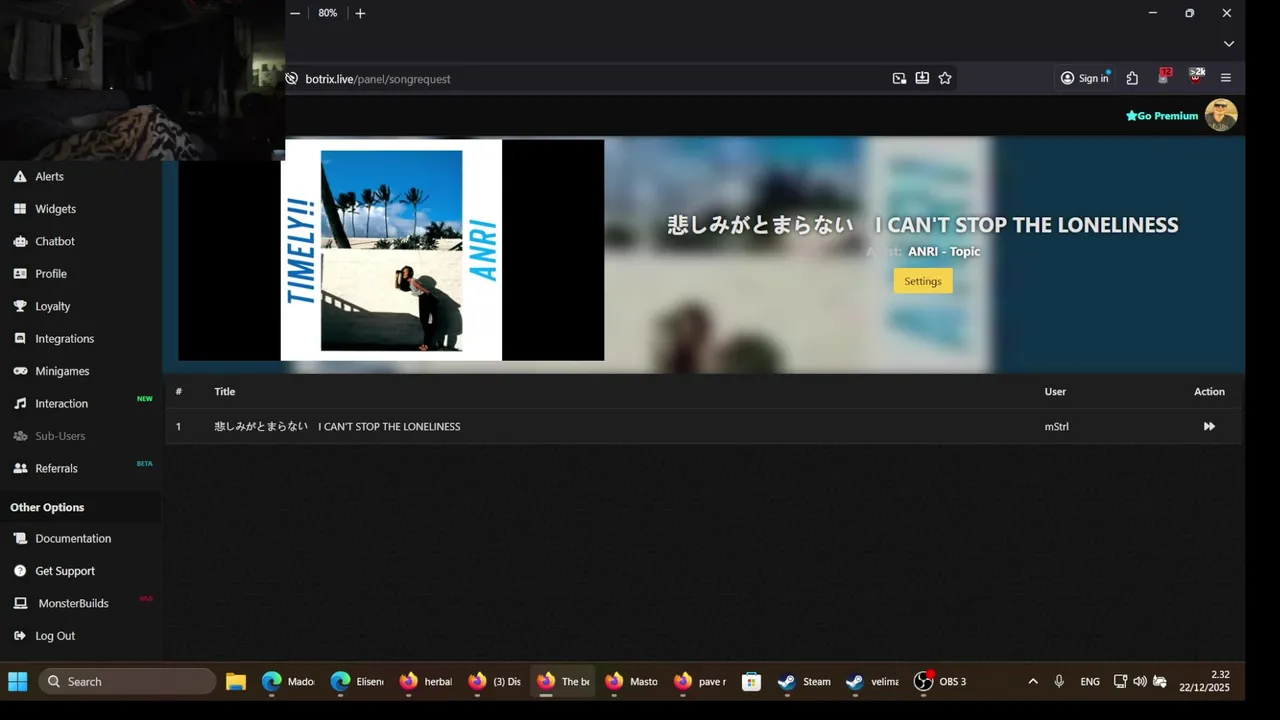The height and width of the screenshot is (720, 1280).
Task: Click the Action column header
Action: pyautogui.click(x=1209, y=392)
